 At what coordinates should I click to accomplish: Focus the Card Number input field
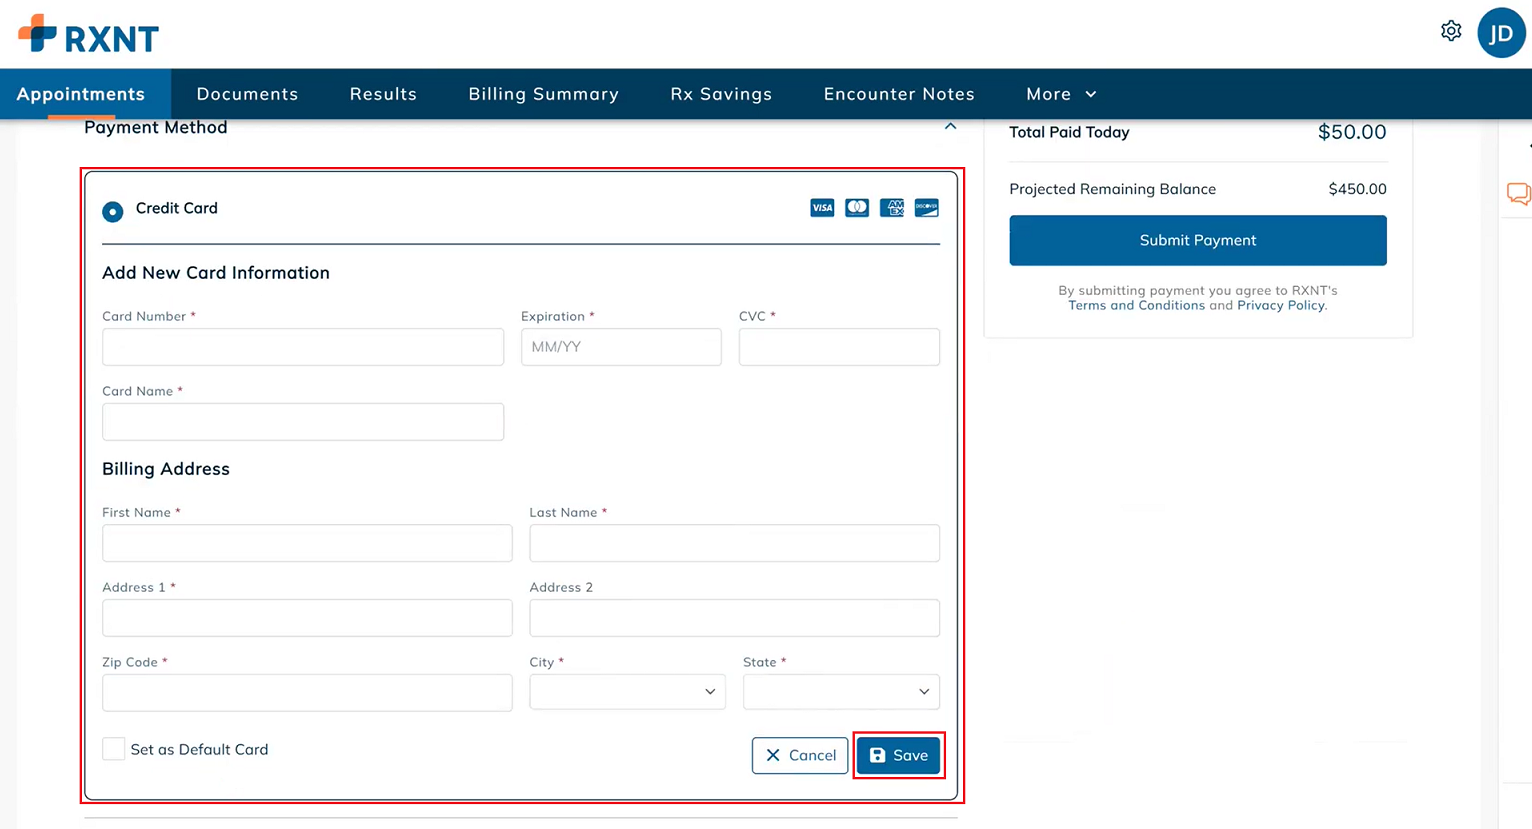coord(303,347)
